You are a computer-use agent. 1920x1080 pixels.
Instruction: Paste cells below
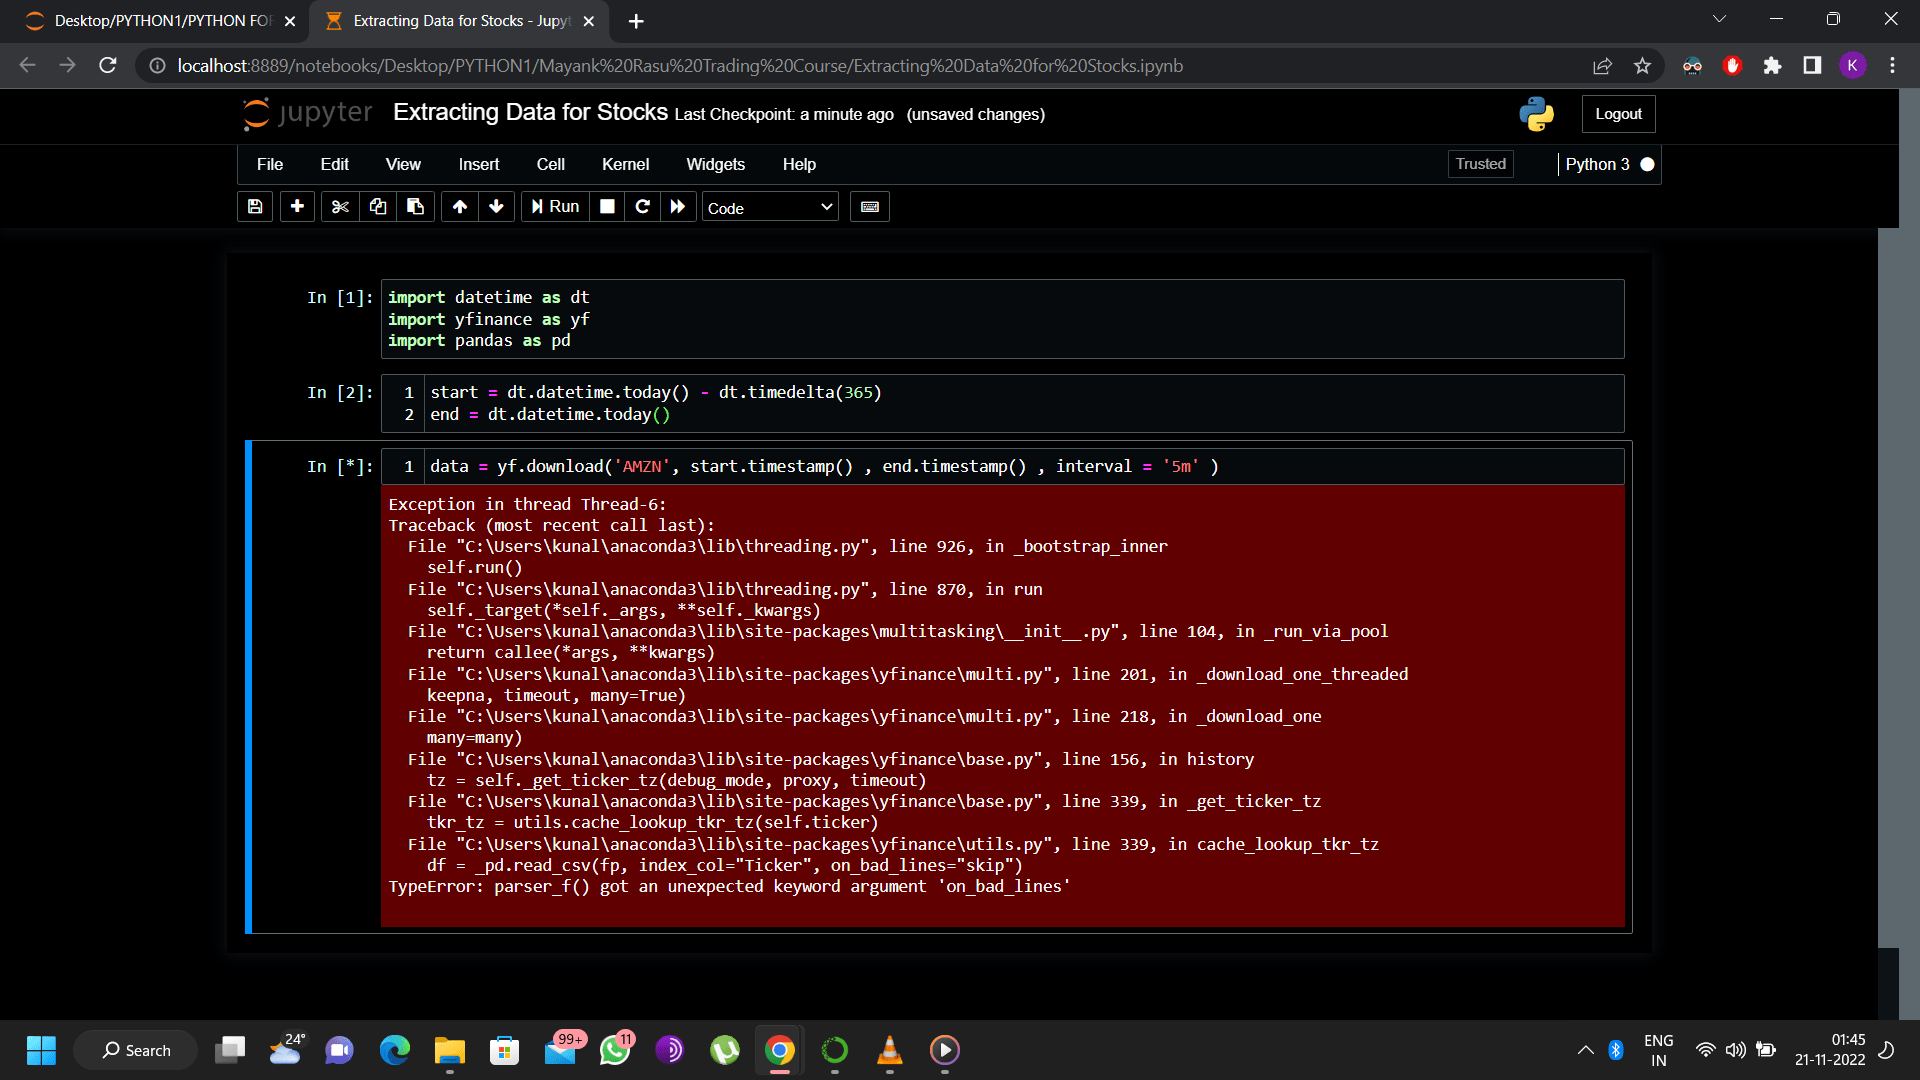click(x=415, y=207)
